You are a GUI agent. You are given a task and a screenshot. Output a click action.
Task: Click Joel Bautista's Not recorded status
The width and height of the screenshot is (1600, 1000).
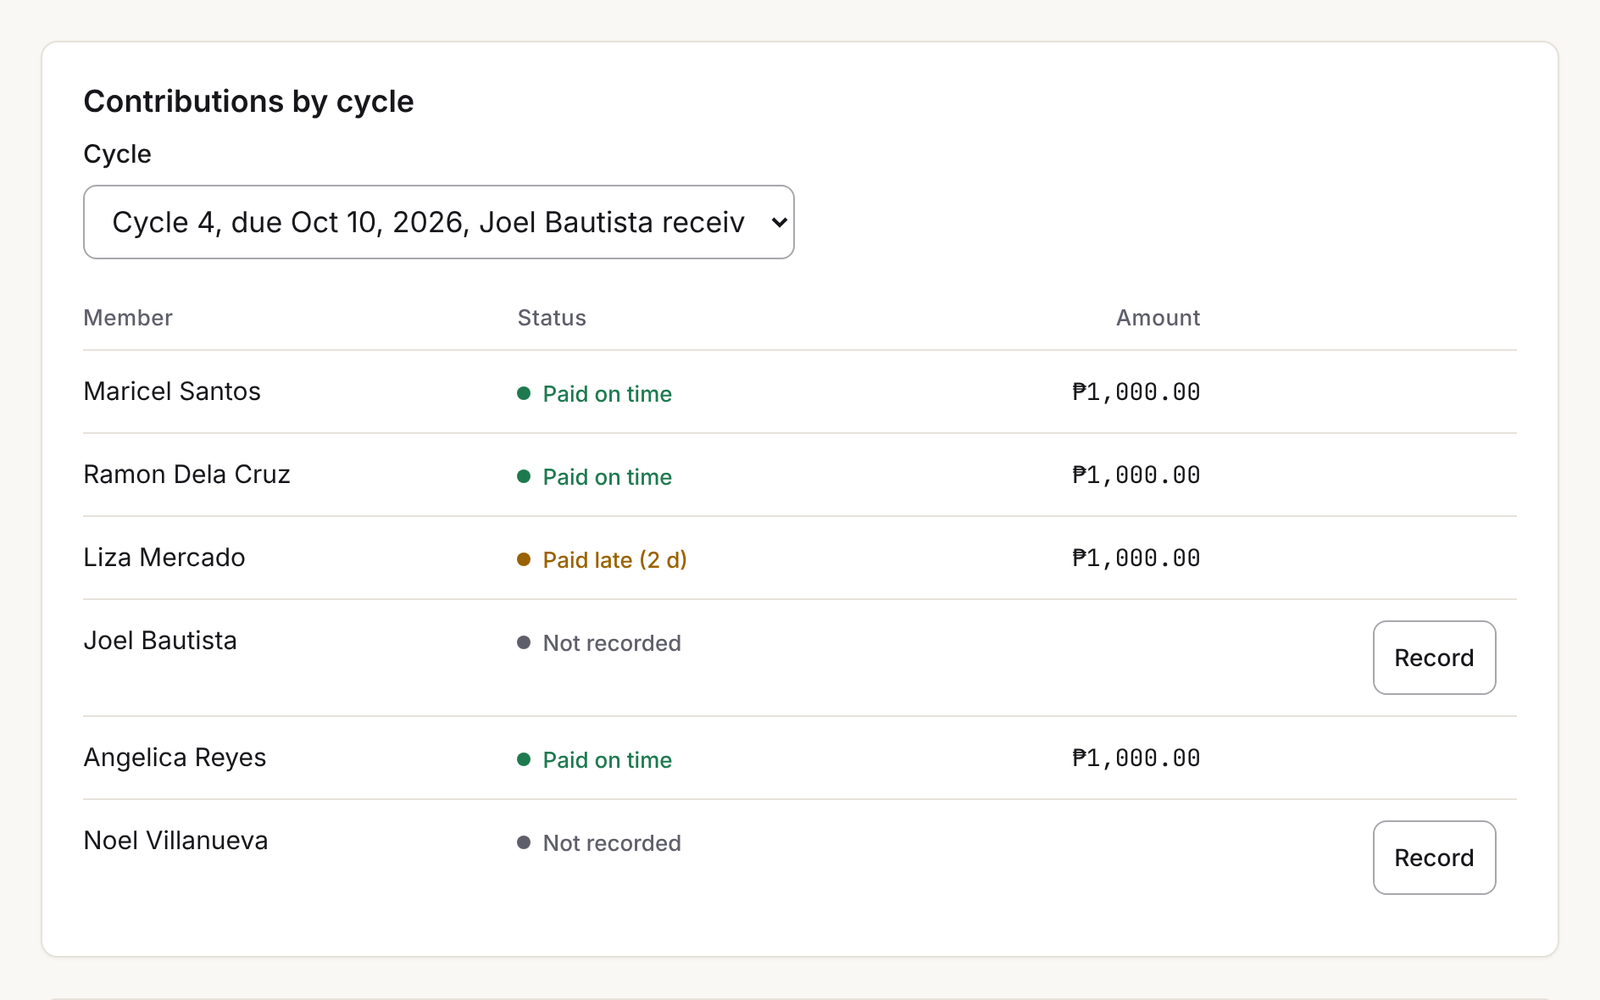pyautogui.click(x=599, y=643)
